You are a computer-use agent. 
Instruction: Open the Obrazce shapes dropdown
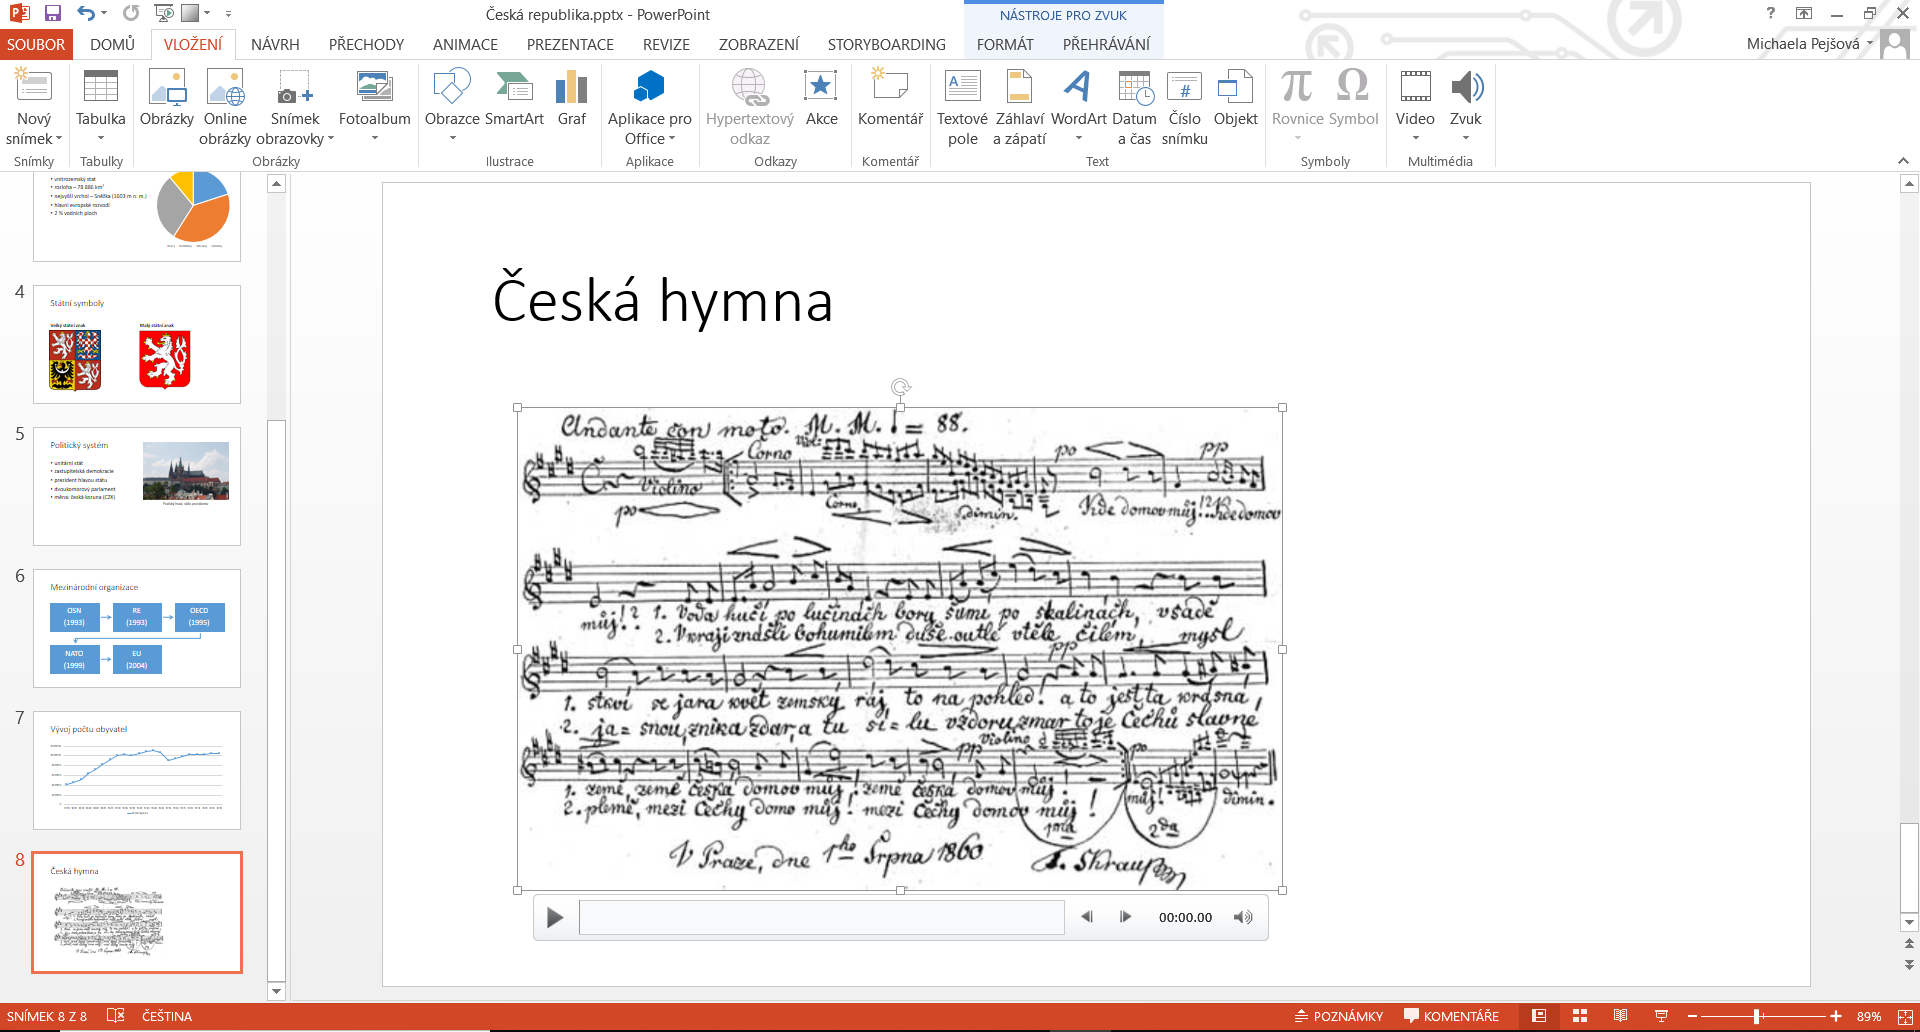(452, 138)
